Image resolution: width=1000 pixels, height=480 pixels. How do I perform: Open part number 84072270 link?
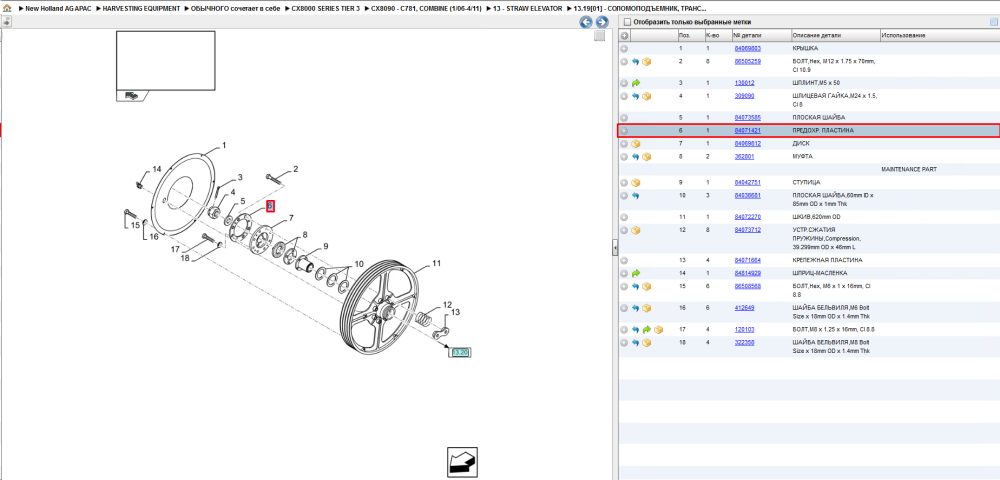click(x=747, y=217)
